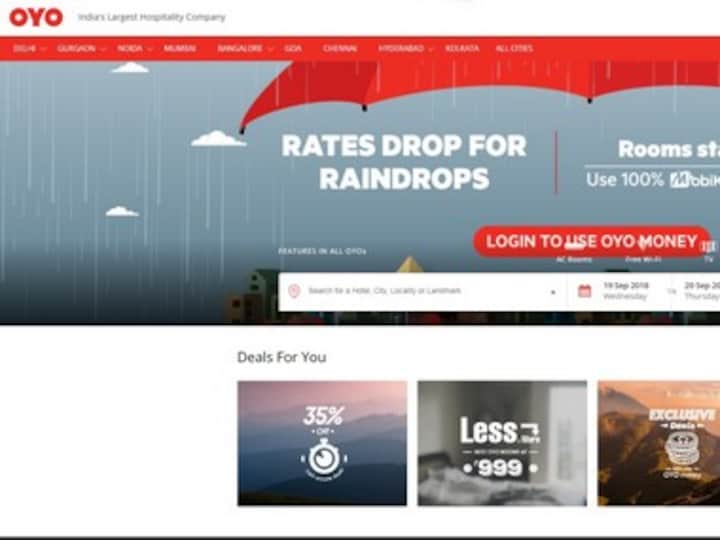Expand the Hyderabad dropdown arrow
Image resolution: width=720 pixels, height=540 pixels.
(x=431, y=49)
